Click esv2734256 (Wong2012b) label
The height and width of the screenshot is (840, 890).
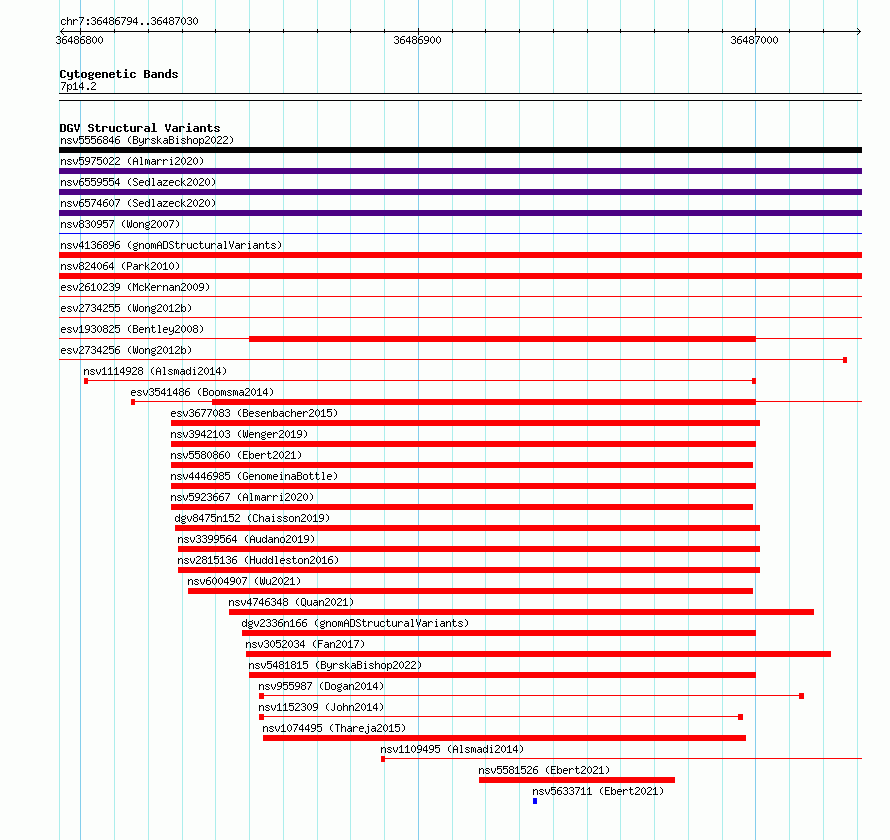click(x=126, y=350)
